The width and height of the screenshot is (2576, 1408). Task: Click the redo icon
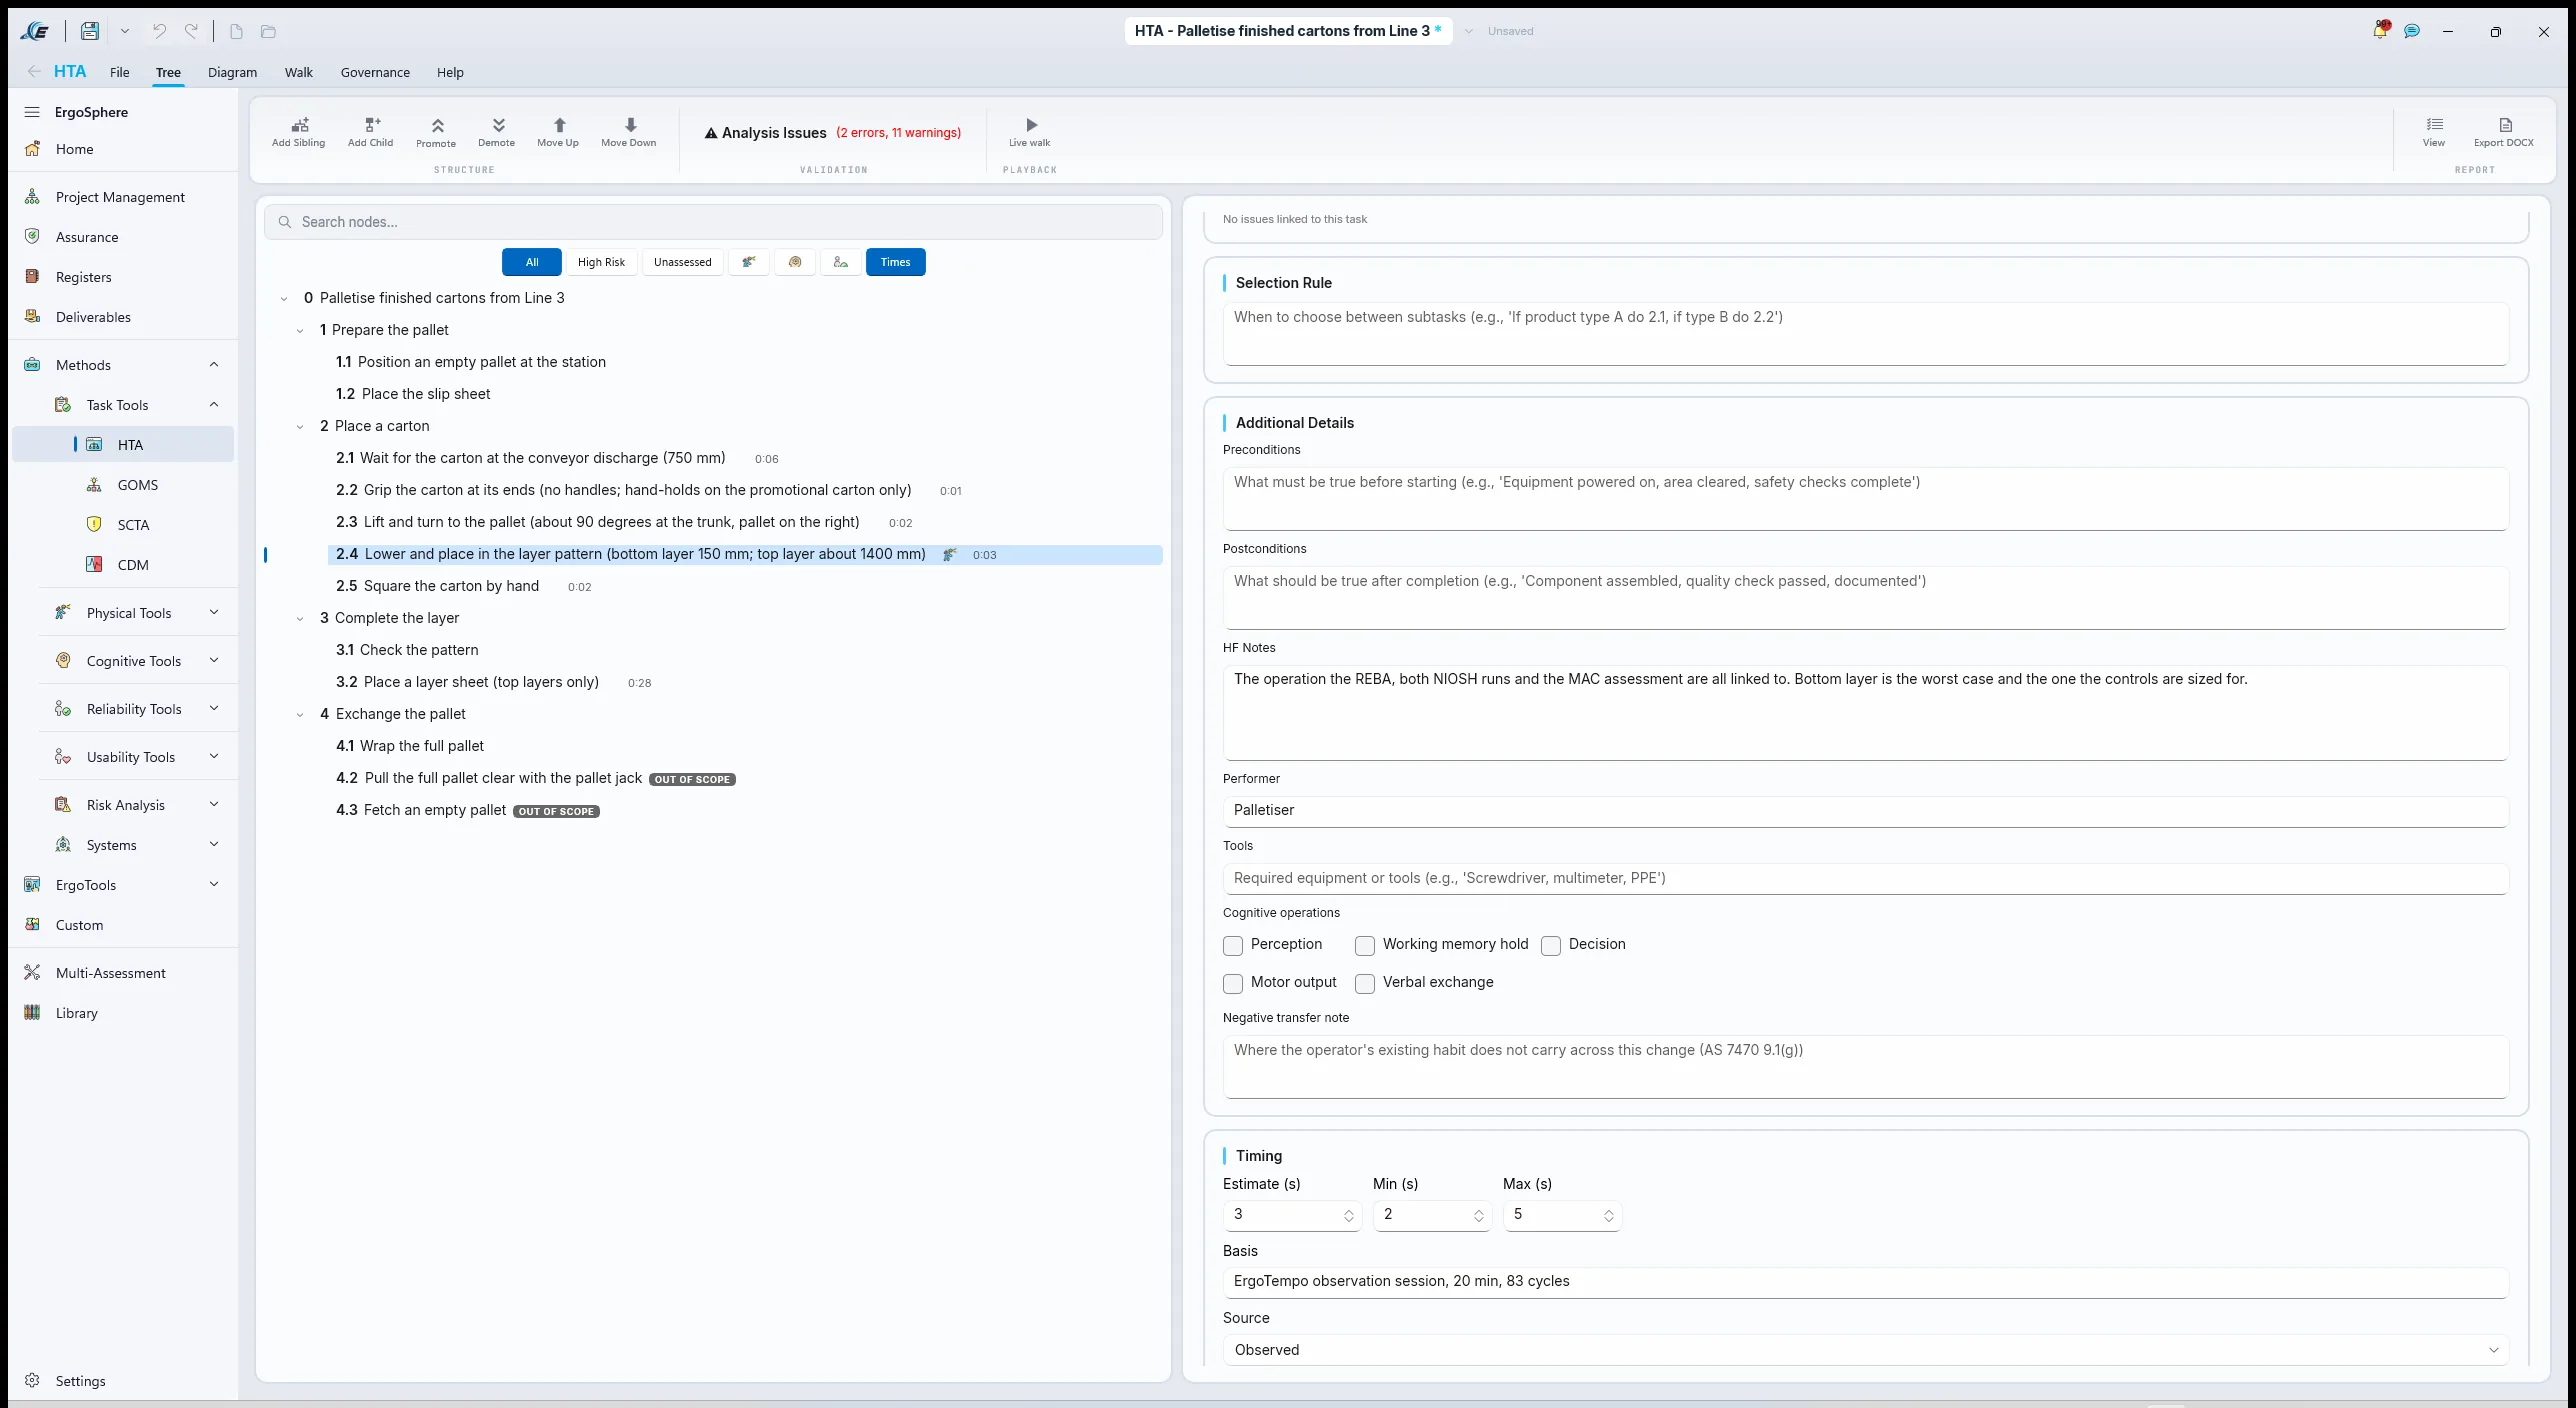point(191,31)
